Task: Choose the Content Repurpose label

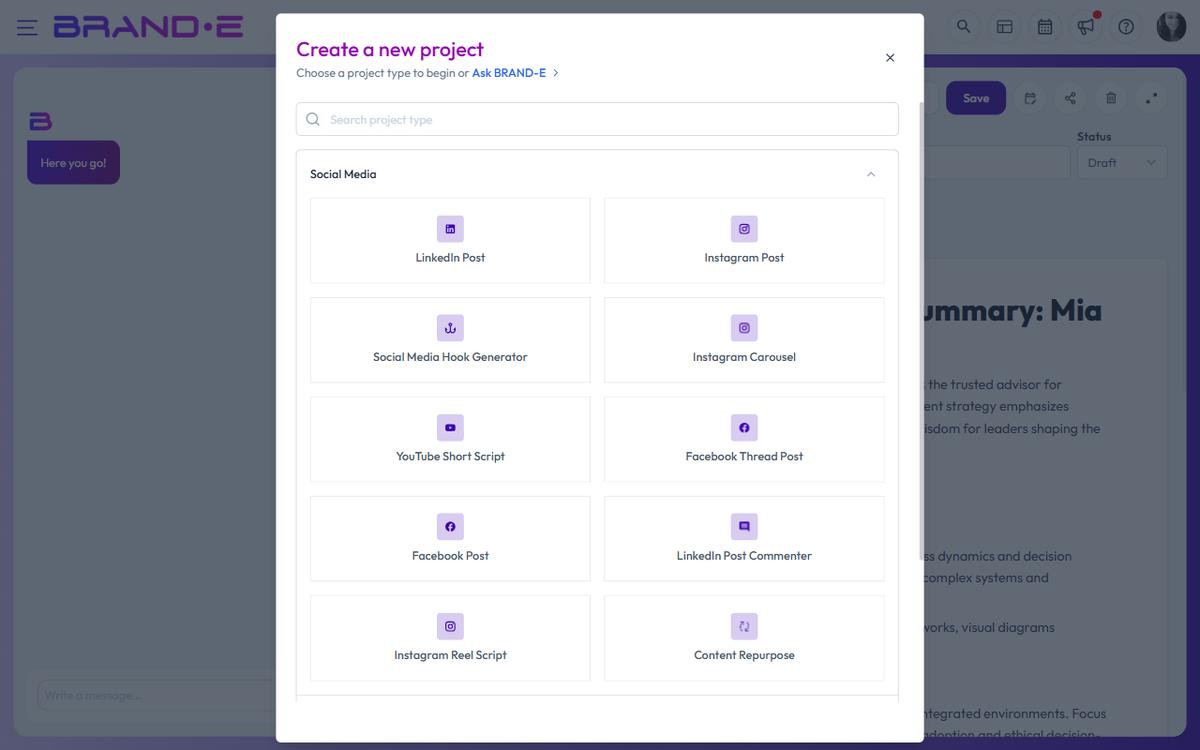Action: pos(744,655)
